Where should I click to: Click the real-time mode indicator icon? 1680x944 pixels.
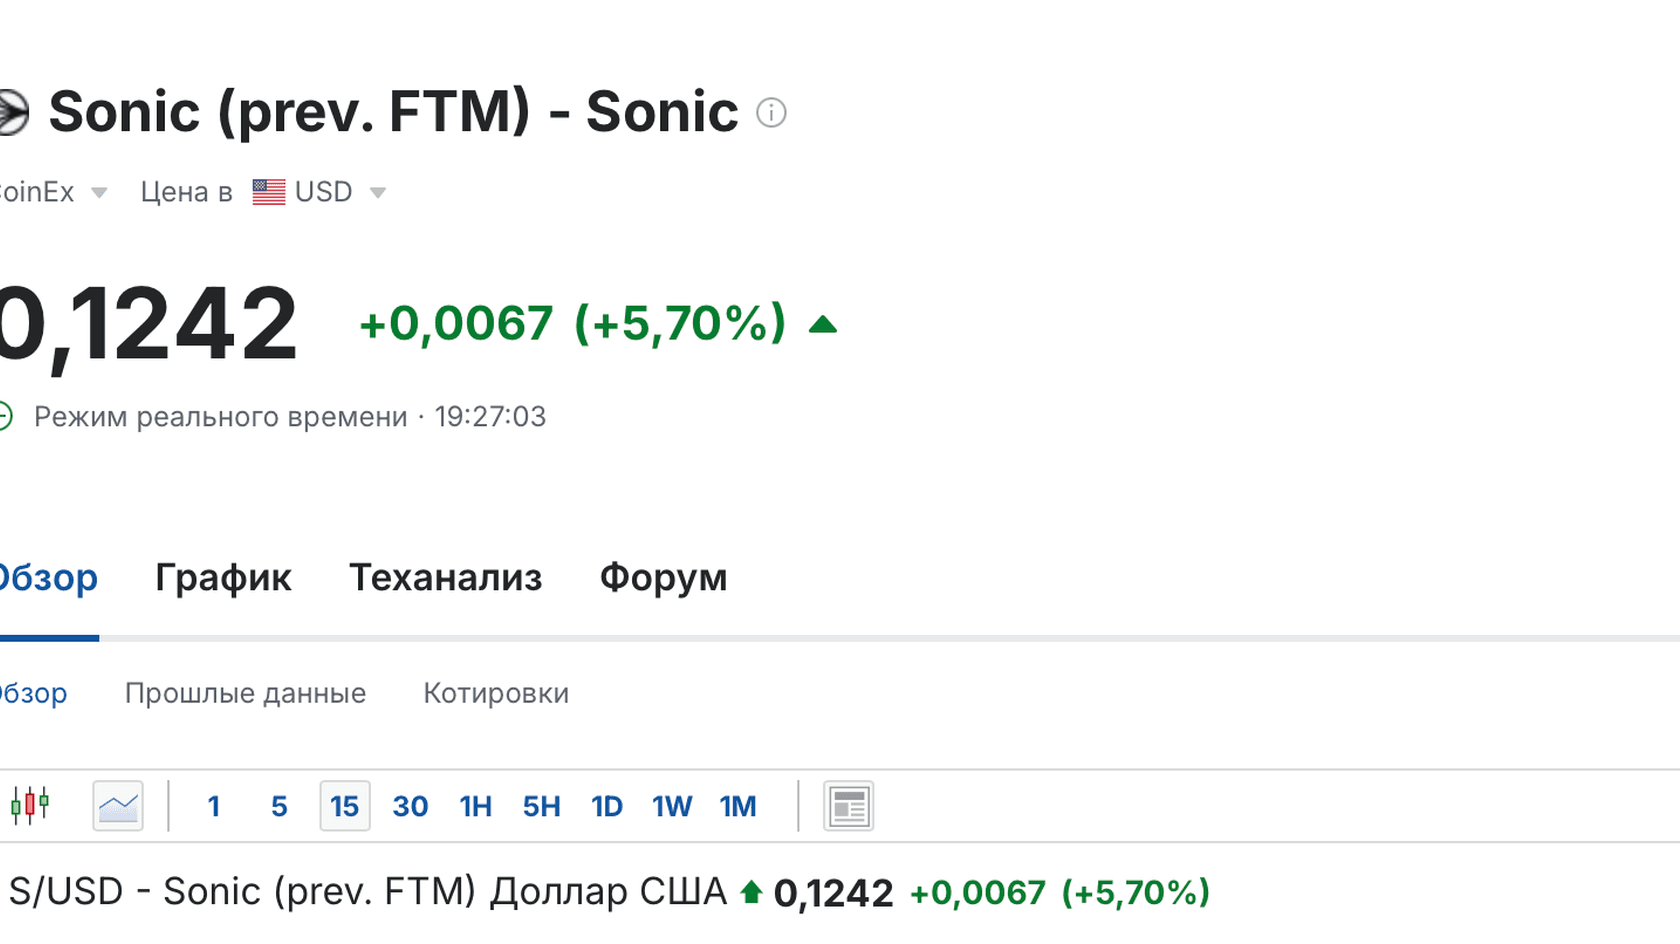6,416
